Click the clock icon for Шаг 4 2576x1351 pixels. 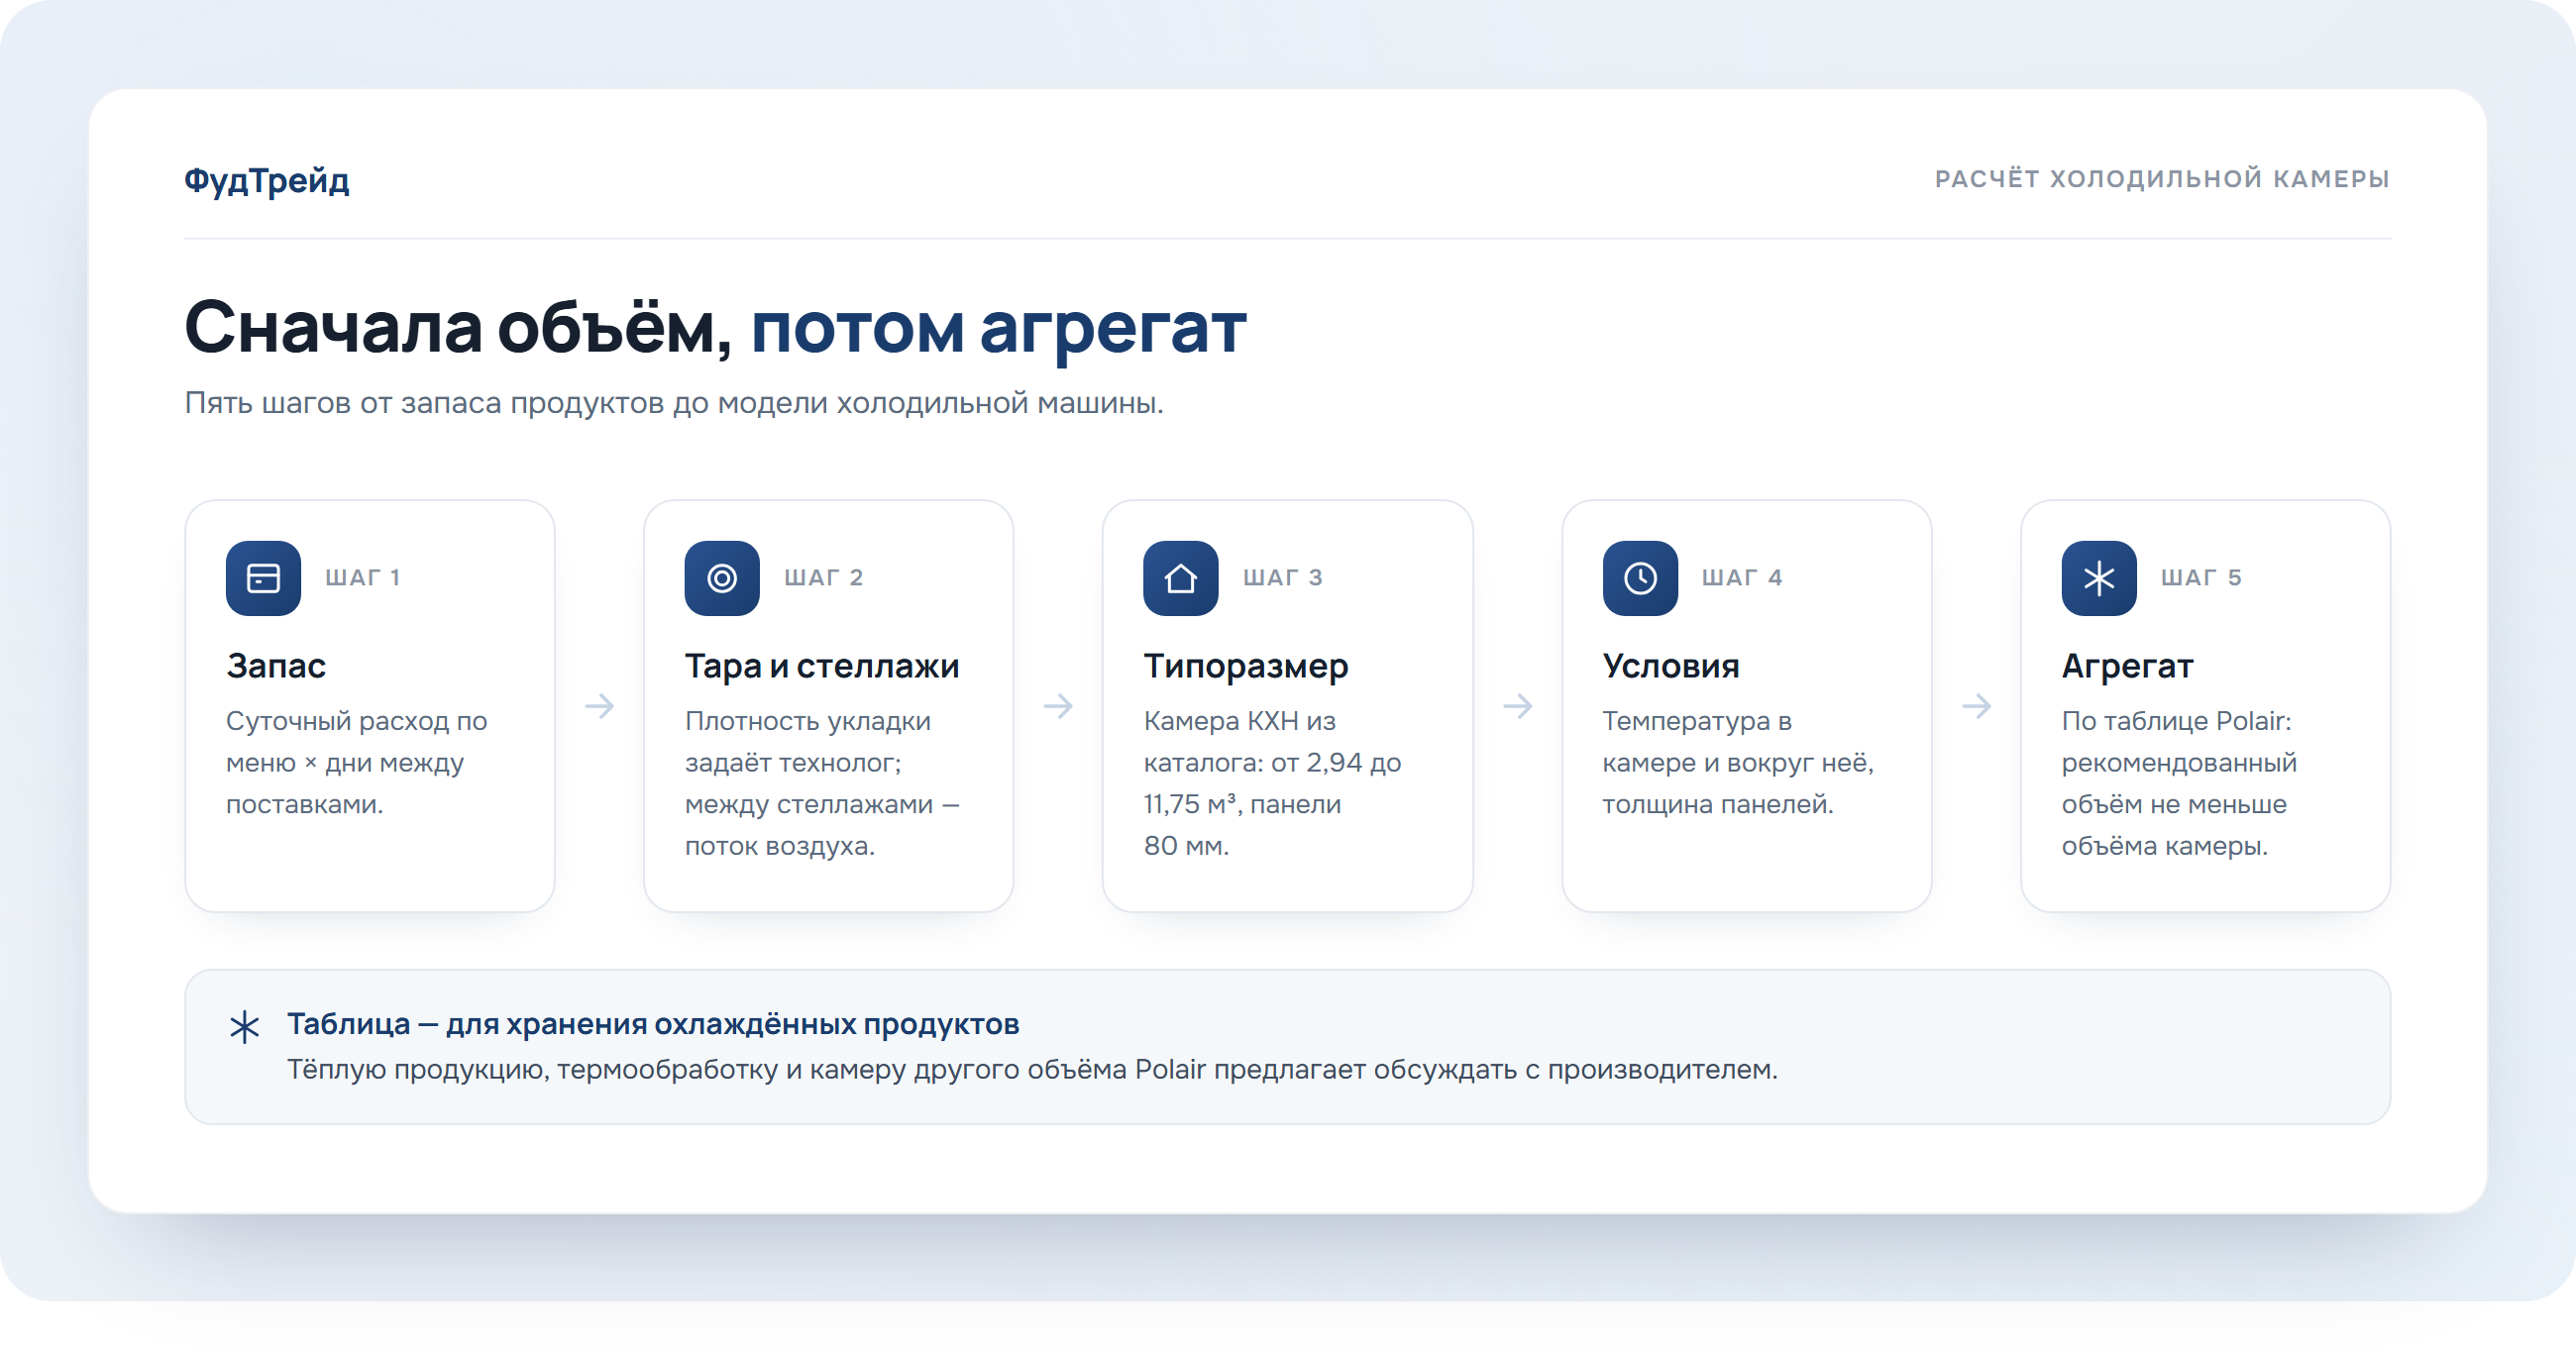[1640, 578]
